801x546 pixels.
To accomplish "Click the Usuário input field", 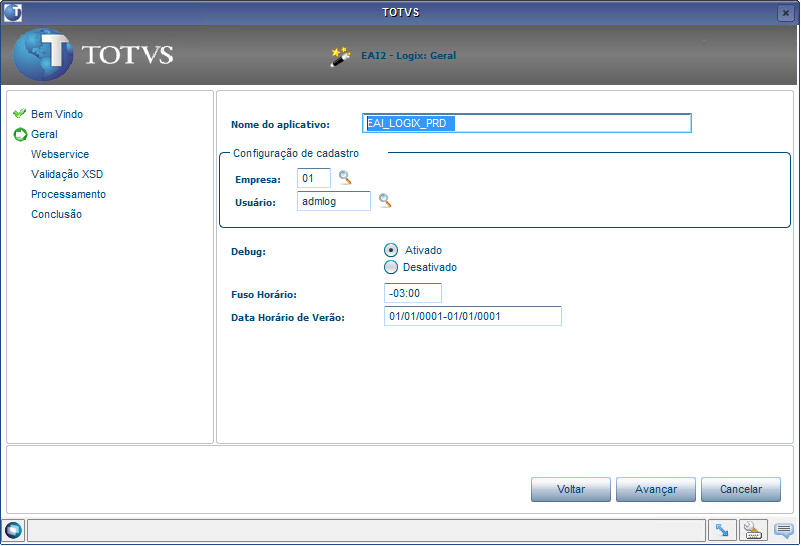I will click(334, 201).
